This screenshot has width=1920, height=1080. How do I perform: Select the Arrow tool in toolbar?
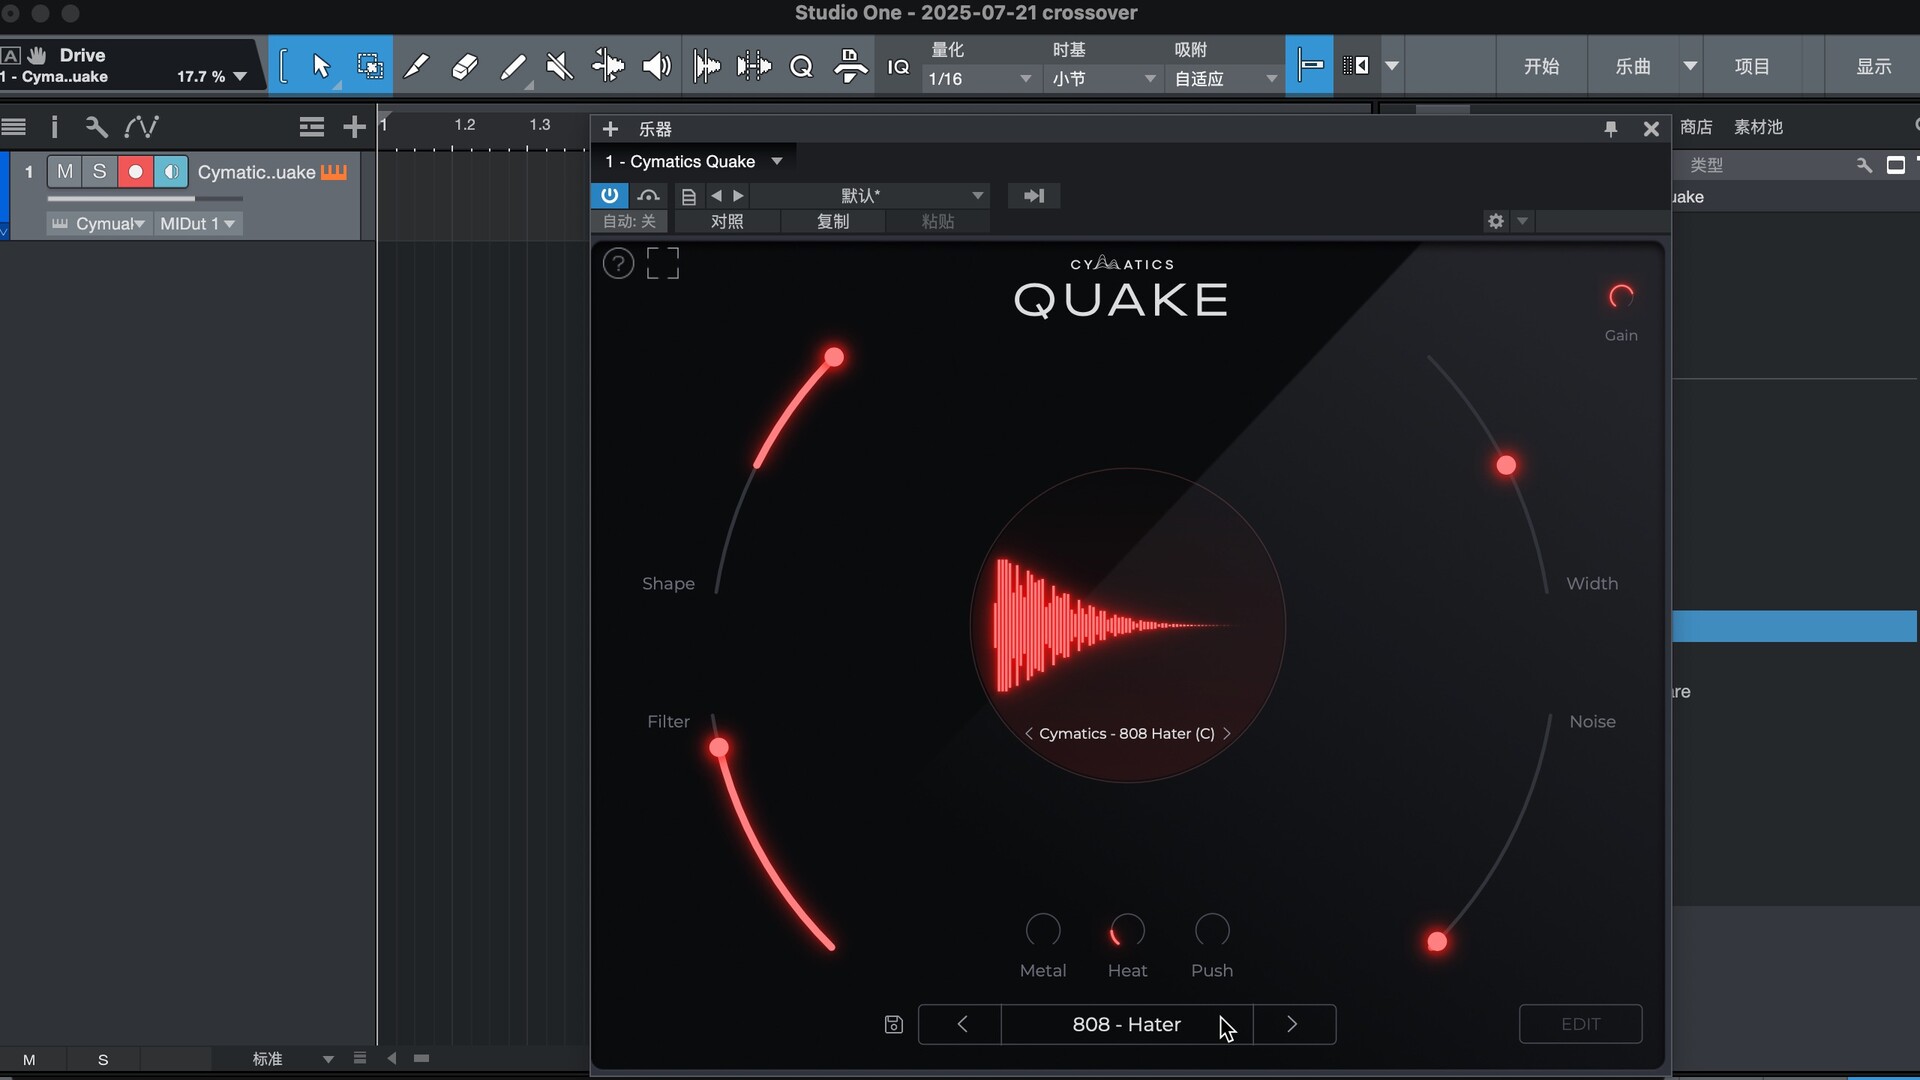(321, 66)
